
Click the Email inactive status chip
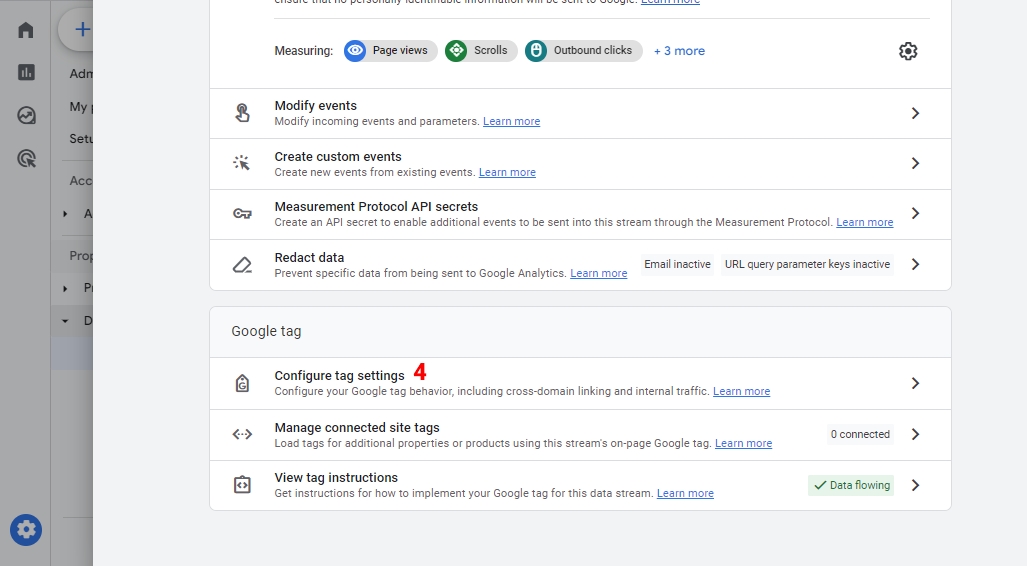tap(677, 265)
